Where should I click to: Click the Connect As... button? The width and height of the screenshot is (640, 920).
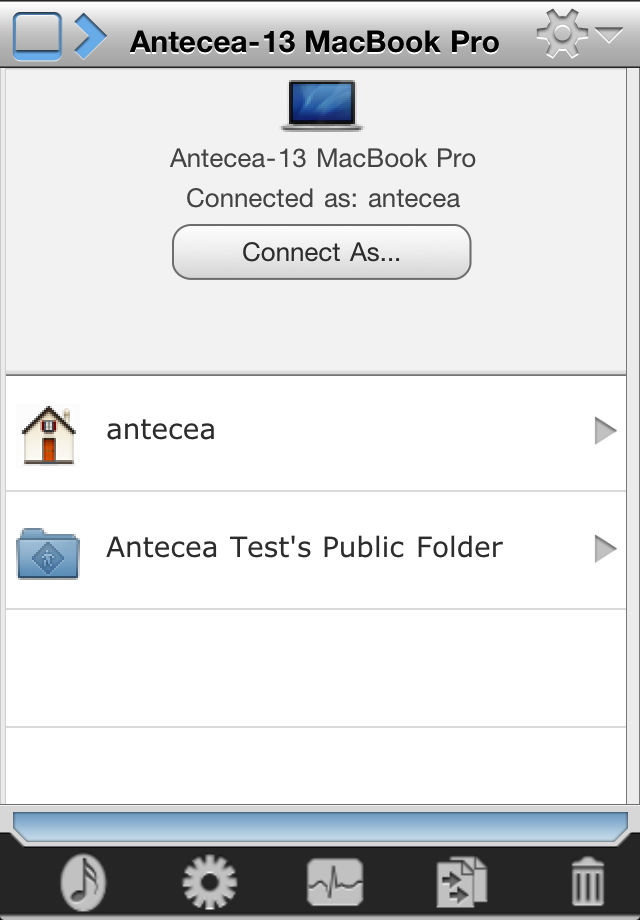(x=321, y=252)
